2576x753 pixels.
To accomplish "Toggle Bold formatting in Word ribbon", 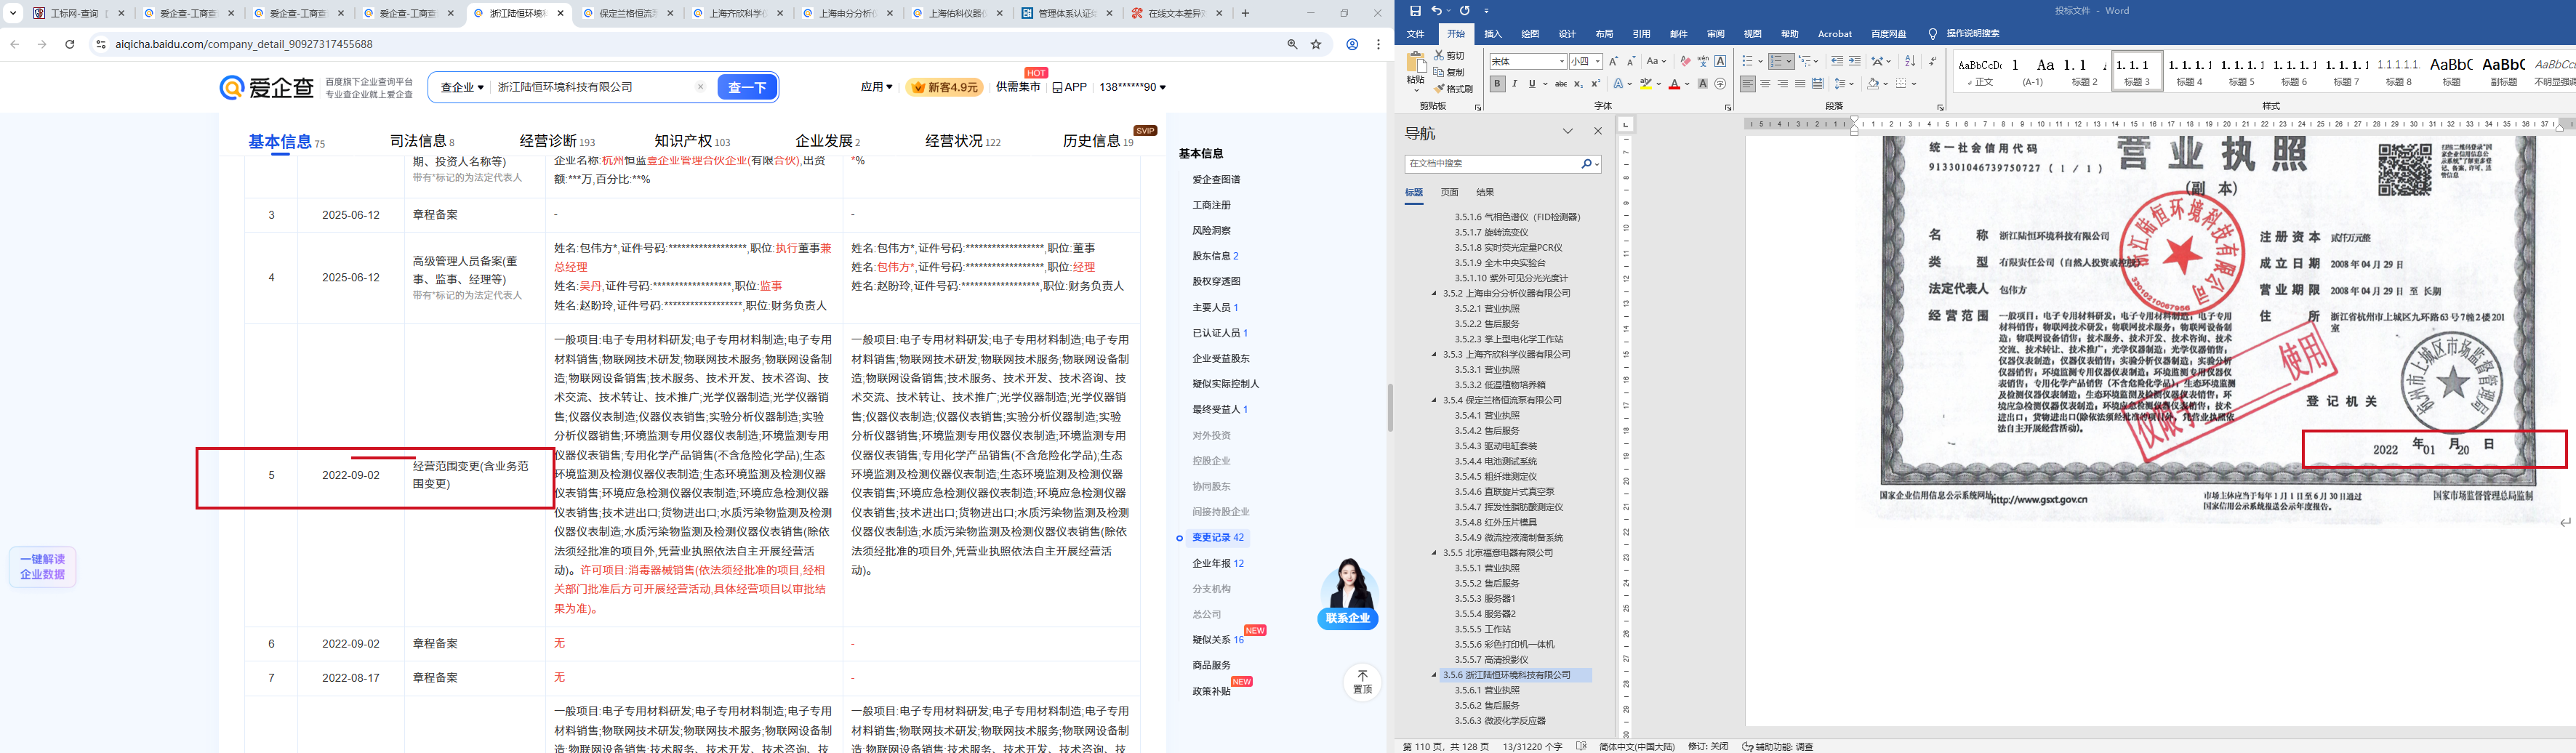I will click(x=1497, y=84).
